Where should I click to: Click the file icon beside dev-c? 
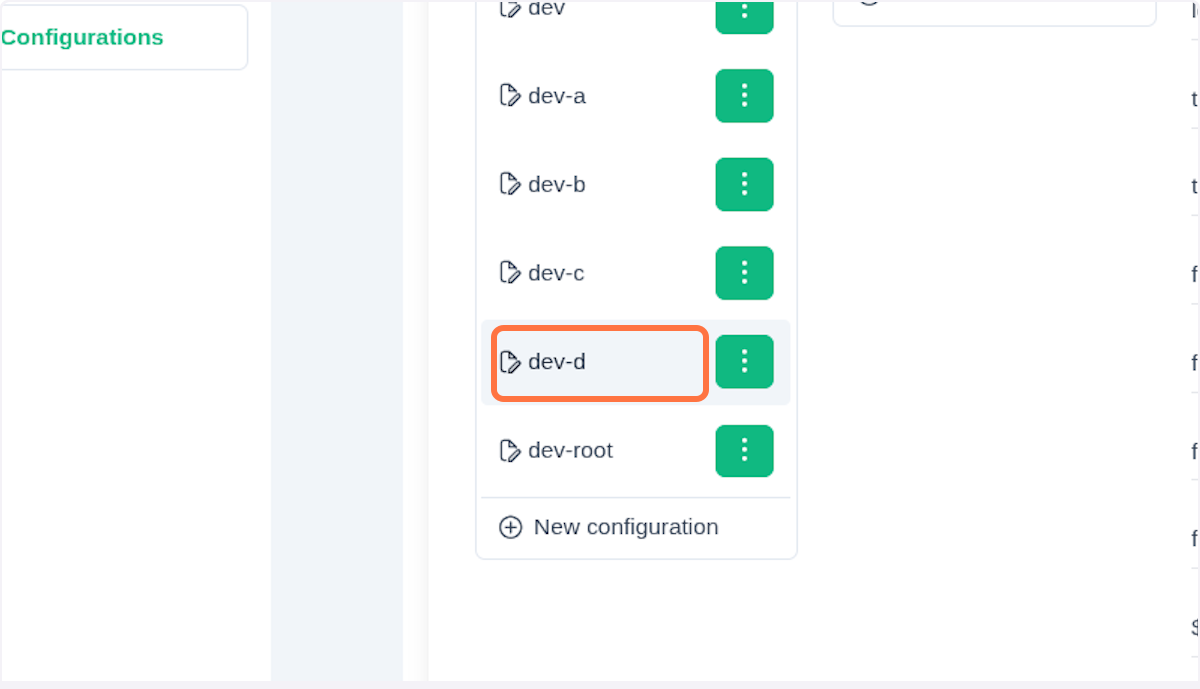tap(510, 272)
